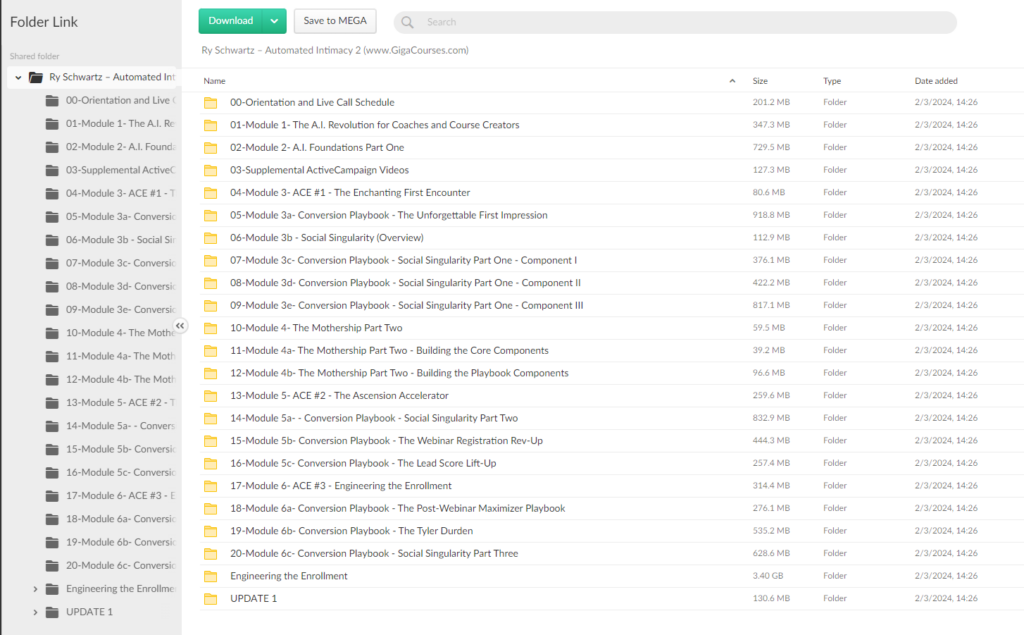Collapse the sidebar with double-chevron handle

pyautogui.click(x=180, y=326)
